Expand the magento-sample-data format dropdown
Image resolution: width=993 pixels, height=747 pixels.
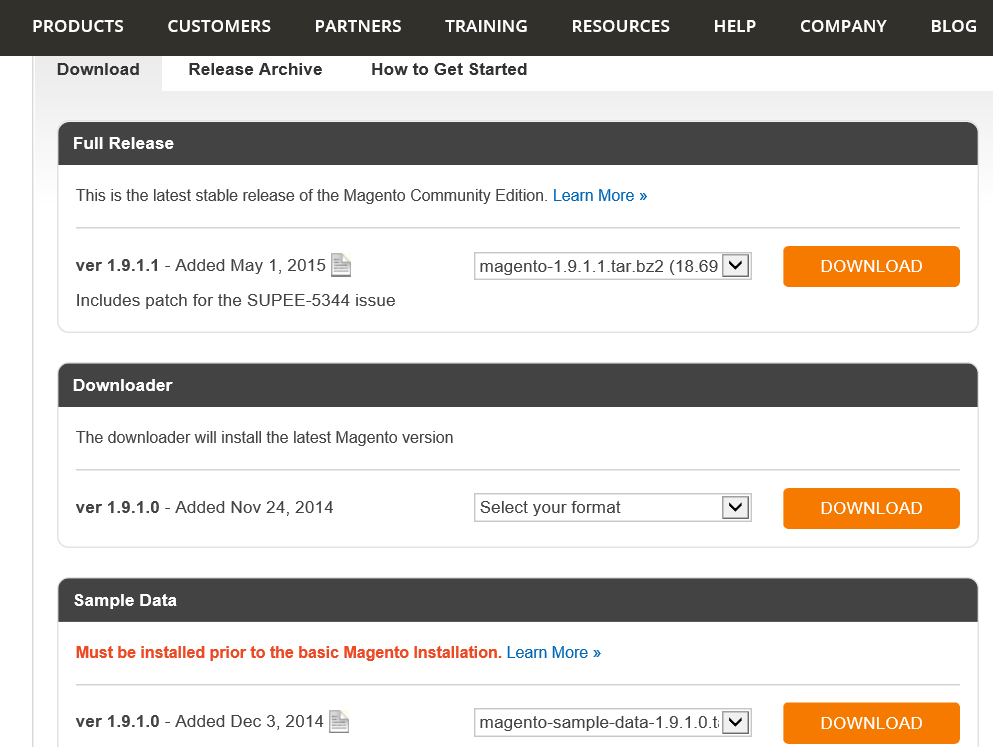(612, 722)
